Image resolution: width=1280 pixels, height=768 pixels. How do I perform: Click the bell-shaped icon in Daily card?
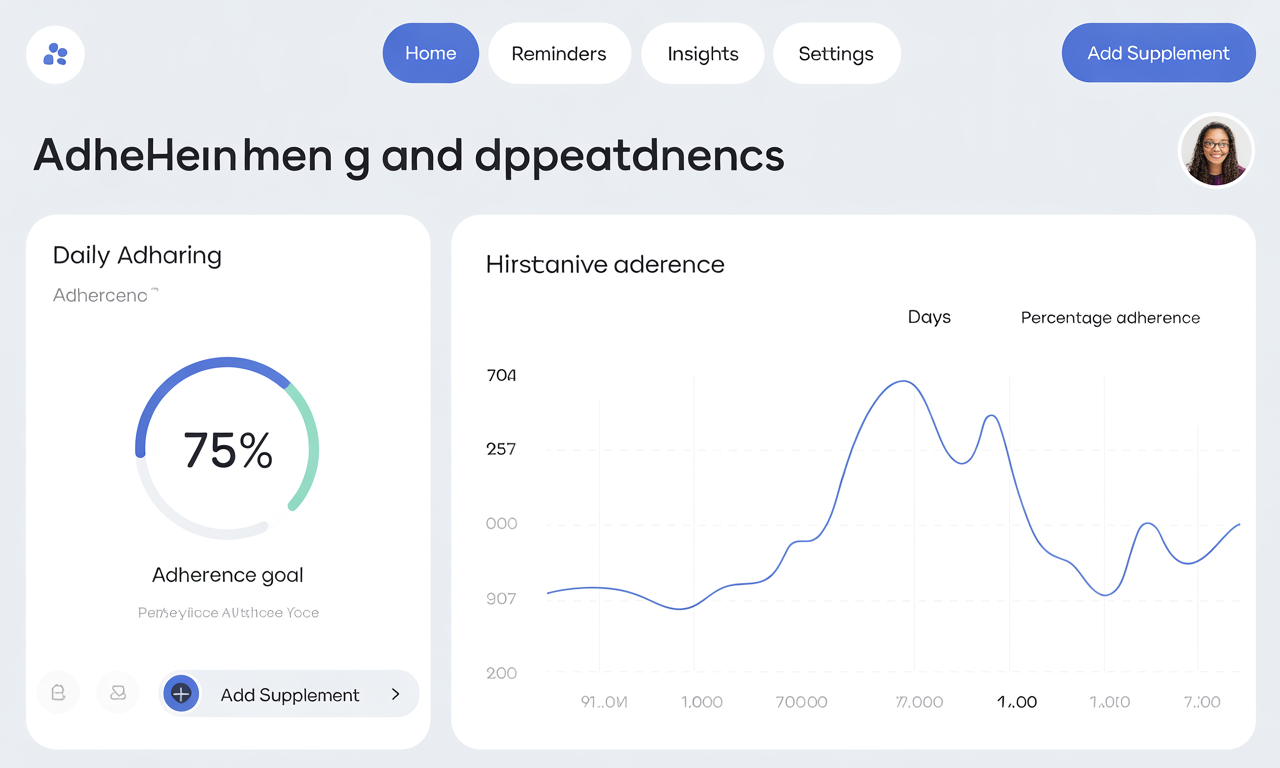tap(58, 692)
